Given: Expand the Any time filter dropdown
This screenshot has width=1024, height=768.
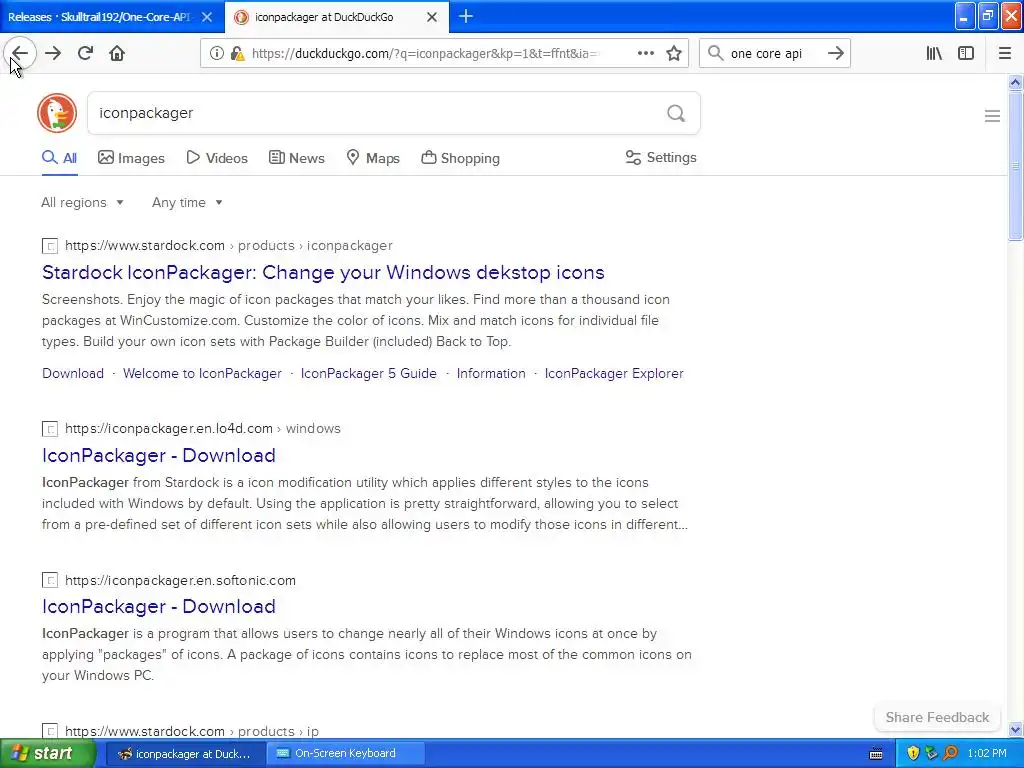Looking at the screenshot, I should click(187, 202).
